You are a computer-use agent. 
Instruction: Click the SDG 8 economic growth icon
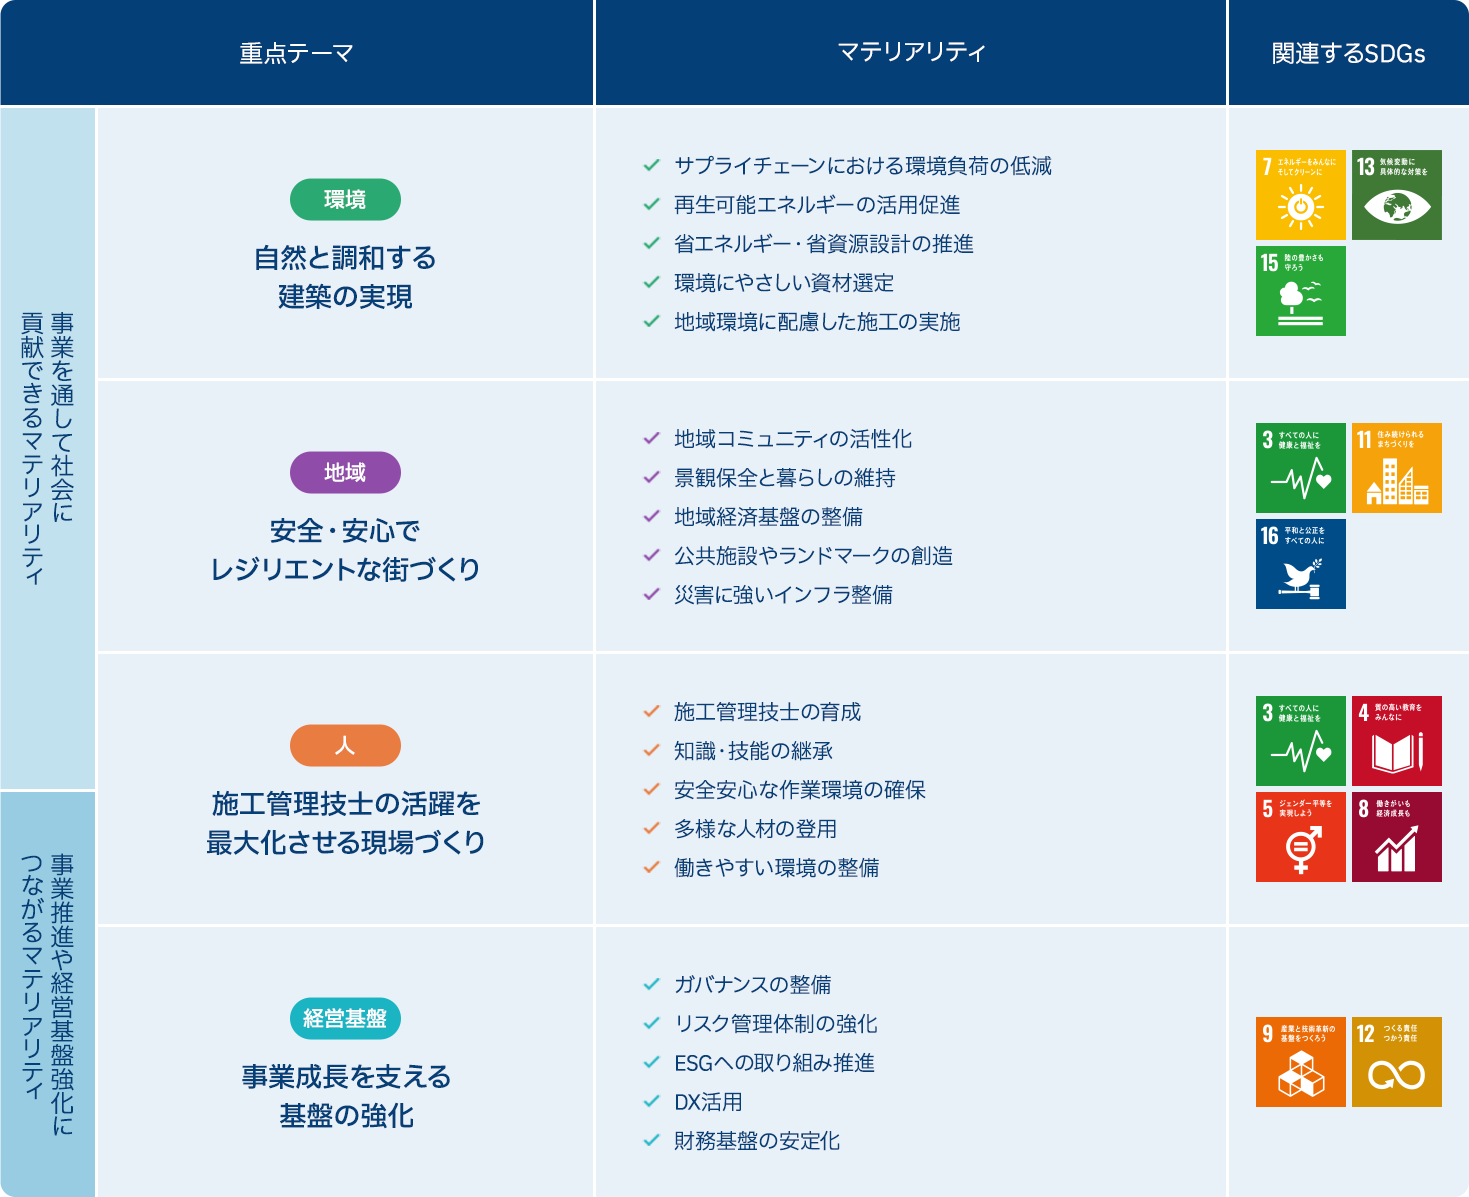[x=1396, y=837]
